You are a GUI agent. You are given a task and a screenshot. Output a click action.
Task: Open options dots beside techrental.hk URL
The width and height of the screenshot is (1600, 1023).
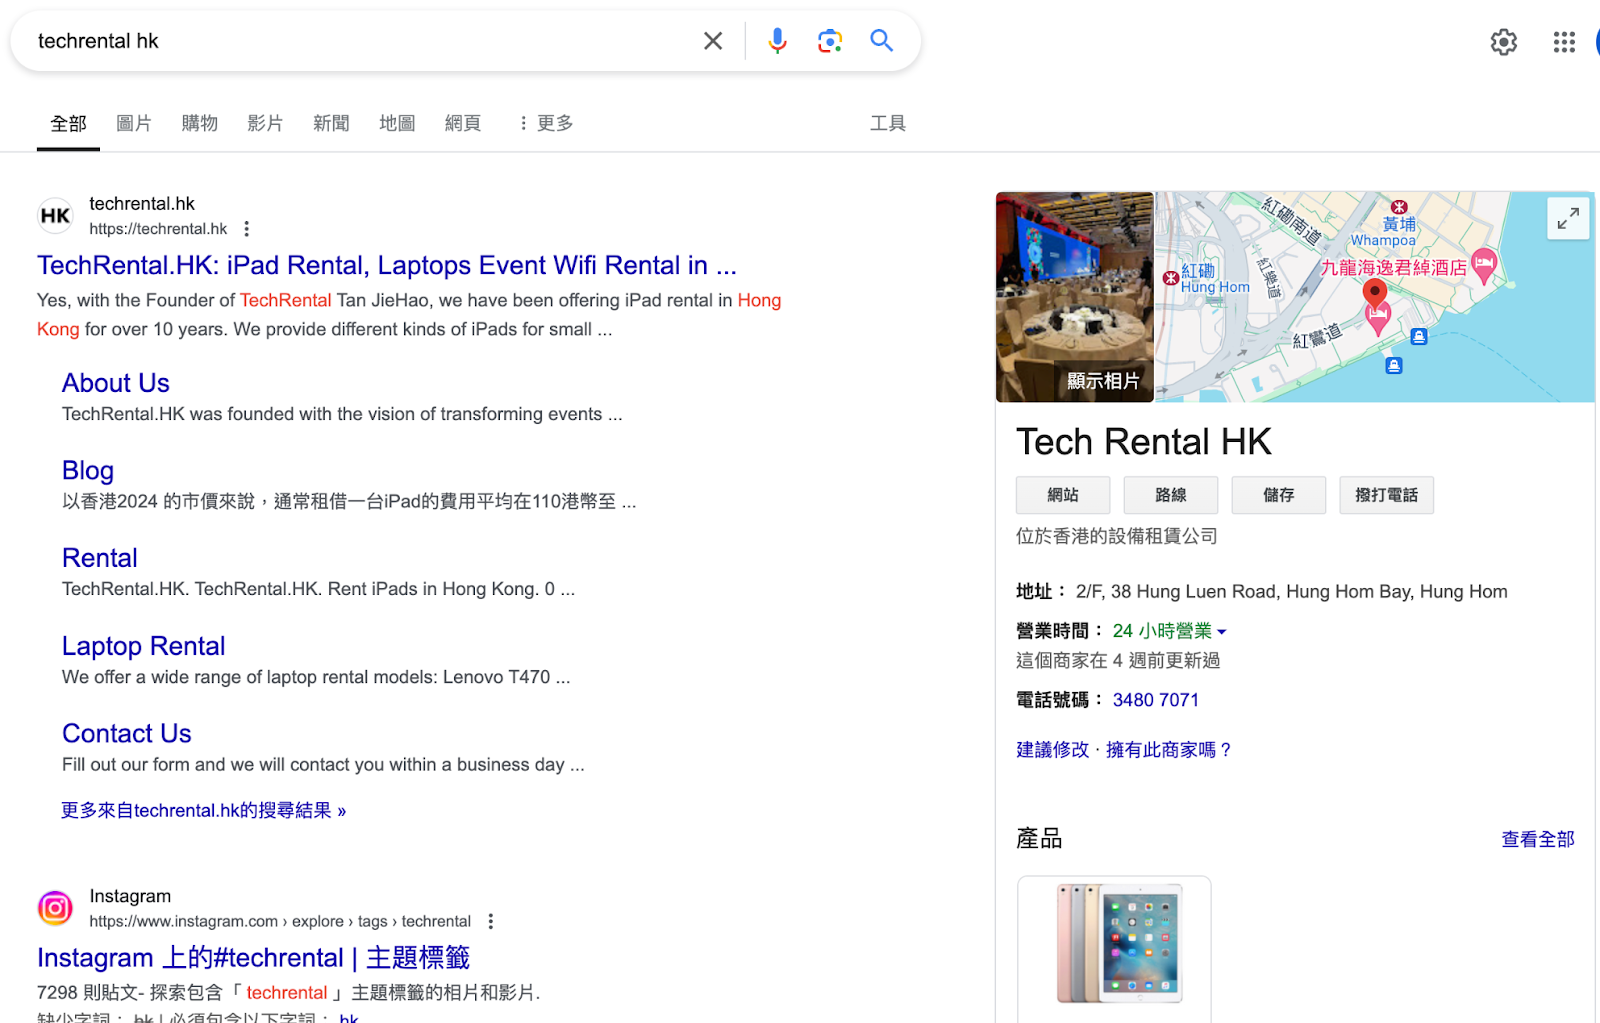(246, 229)
